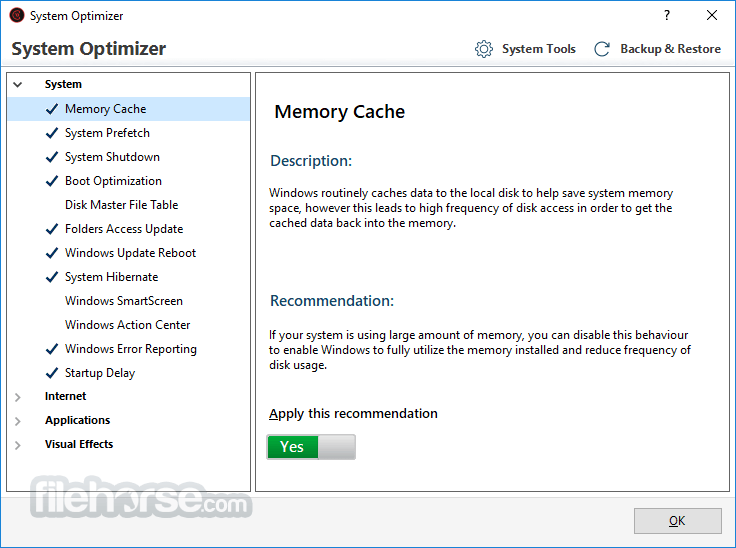Expand the Visual Effects category chevron

(18, 445)
